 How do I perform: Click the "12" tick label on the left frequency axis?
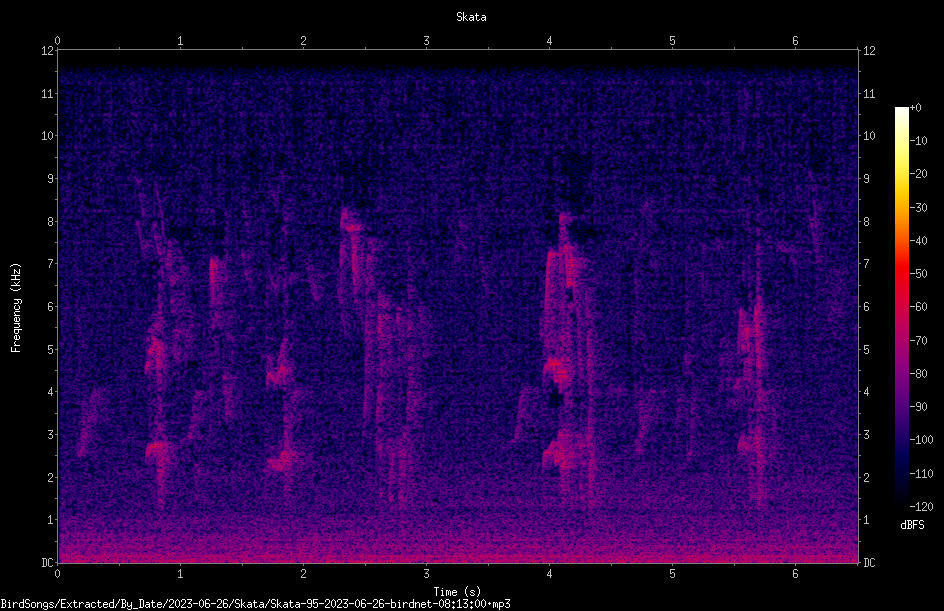48,51
